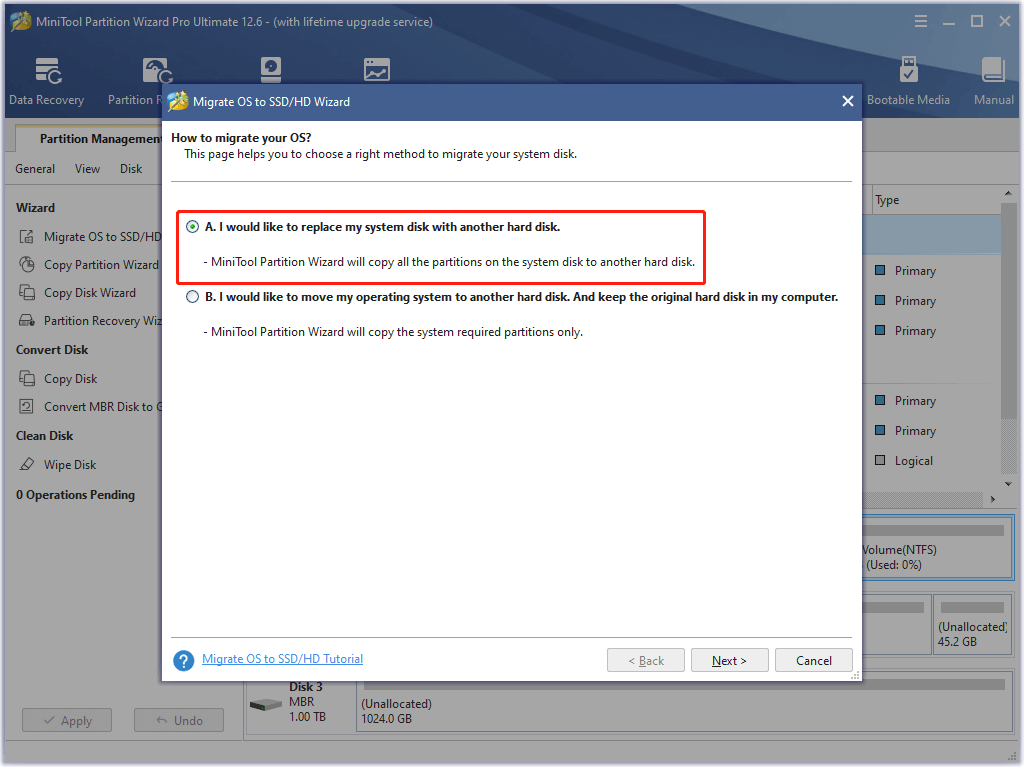The width and height of the screenshot is (1025, 767).
Task: Select the Partition Management tab
Action: pyautogui.click(x=89, y=139)
